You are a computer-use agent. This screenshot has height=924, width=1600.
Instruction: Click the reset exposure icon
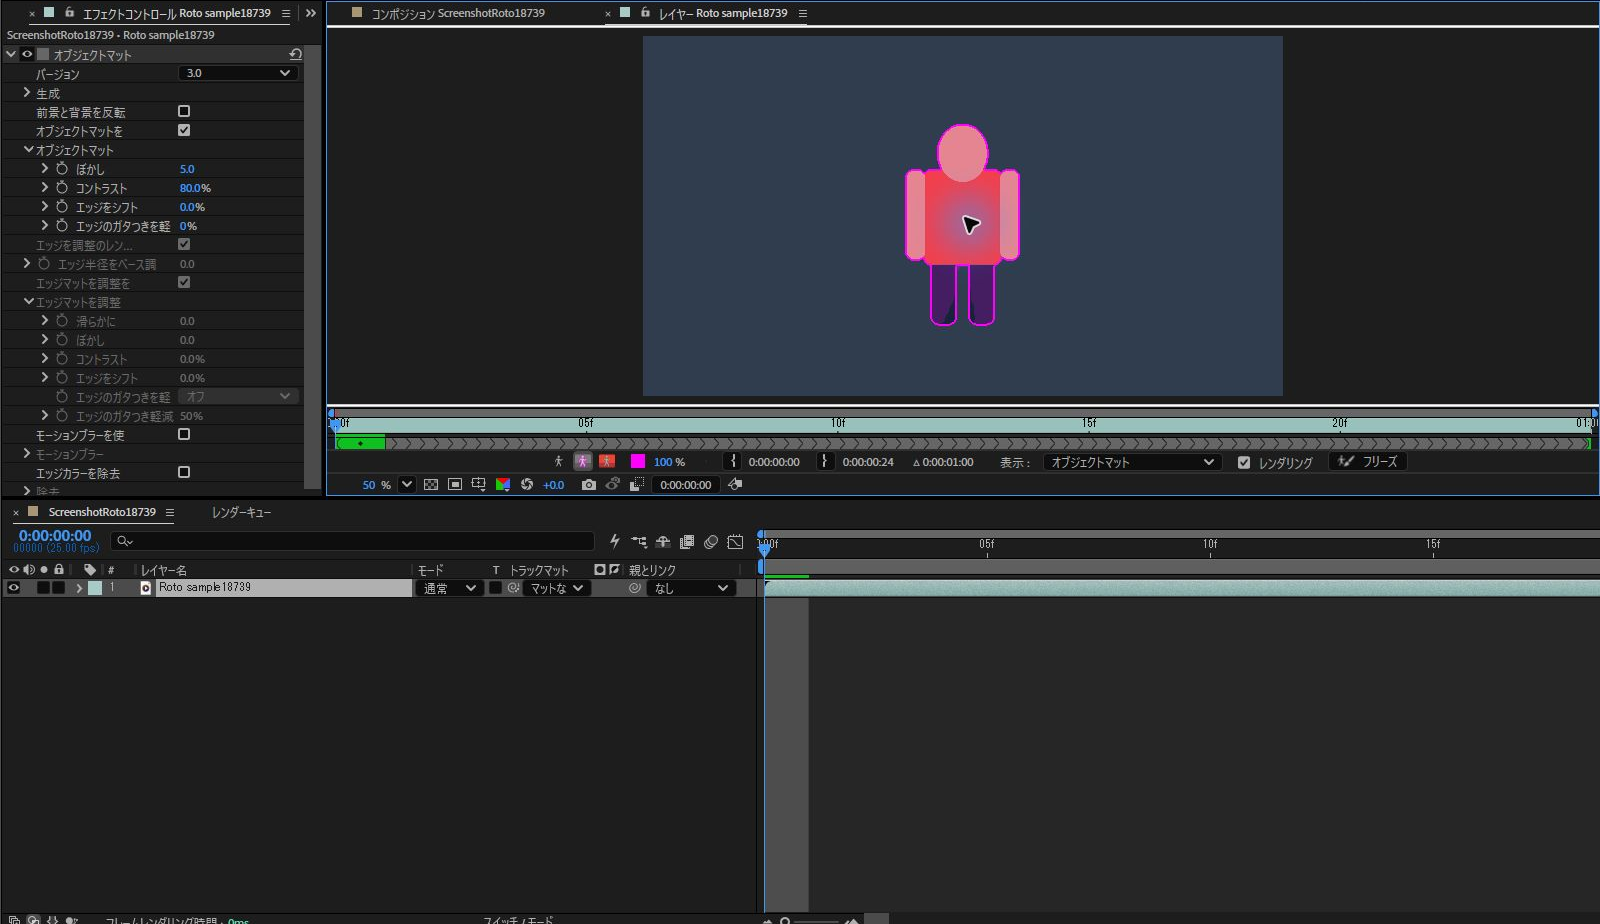[527, 485]
